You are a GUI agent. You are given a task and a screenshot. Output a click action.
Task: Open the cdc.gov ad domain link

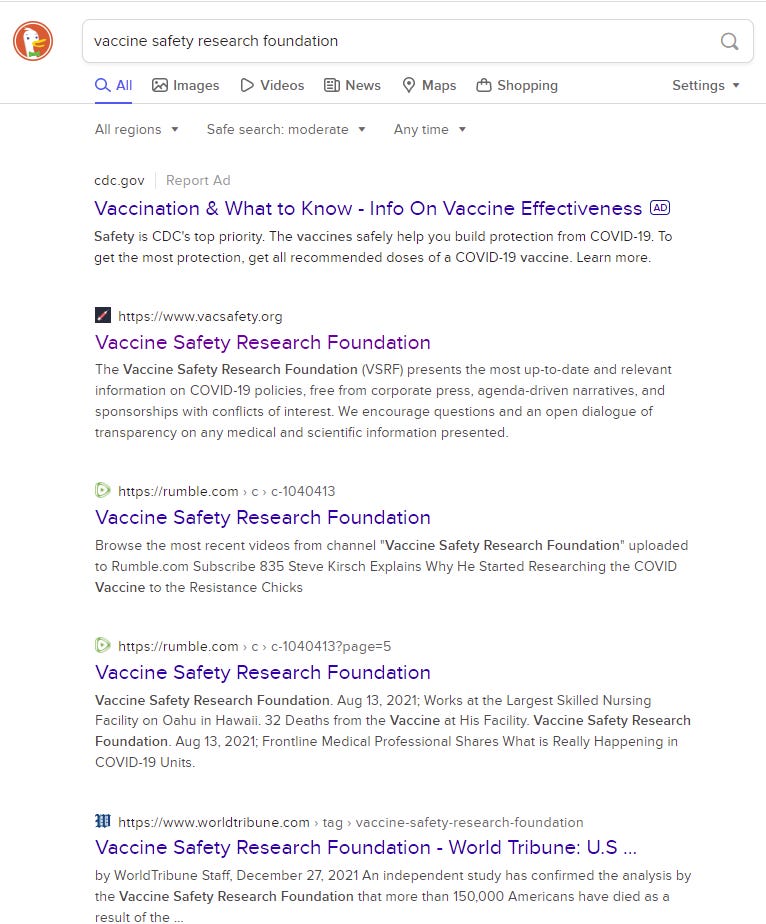[119, 180]
